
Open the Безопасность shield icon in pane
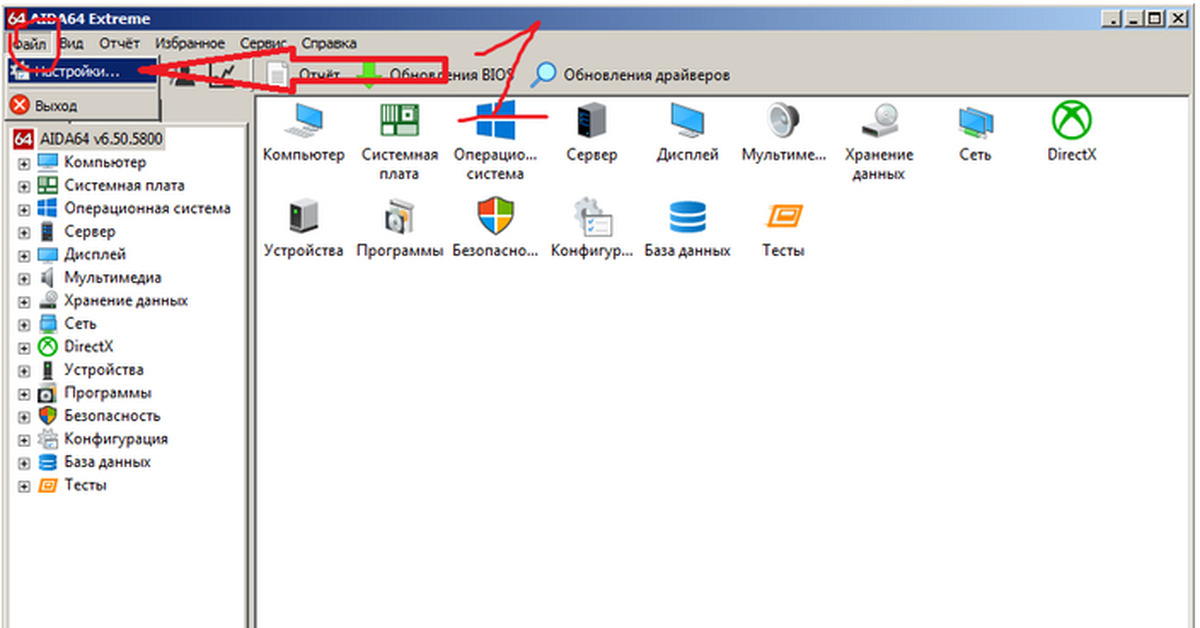click(x=495, y=217)
